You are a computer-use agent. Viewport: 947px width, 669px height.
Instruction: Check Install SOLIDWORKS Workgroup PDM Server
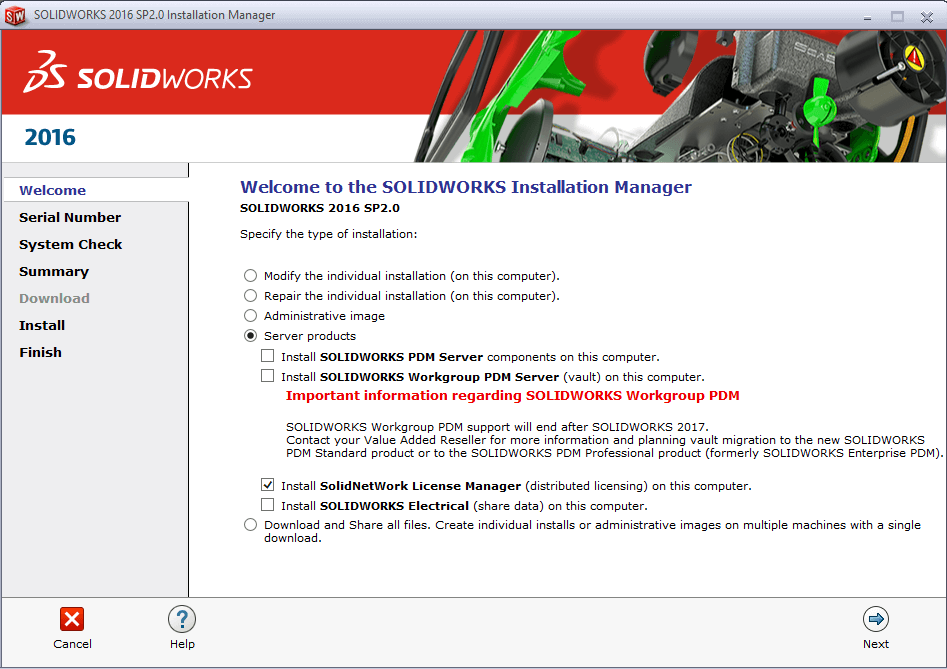[x=268, y=376]
